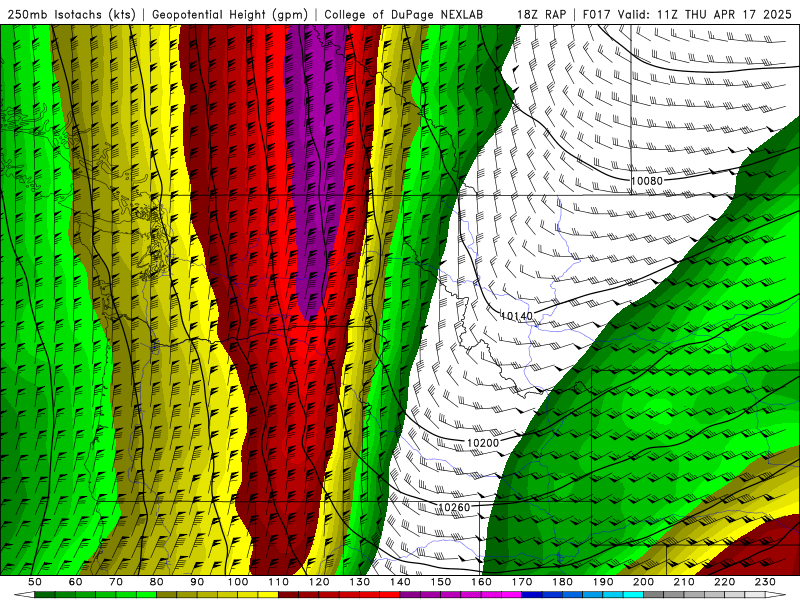Click the 200 value on the color scale
This screenshot has height=600, width=800.
pos(644,582)
